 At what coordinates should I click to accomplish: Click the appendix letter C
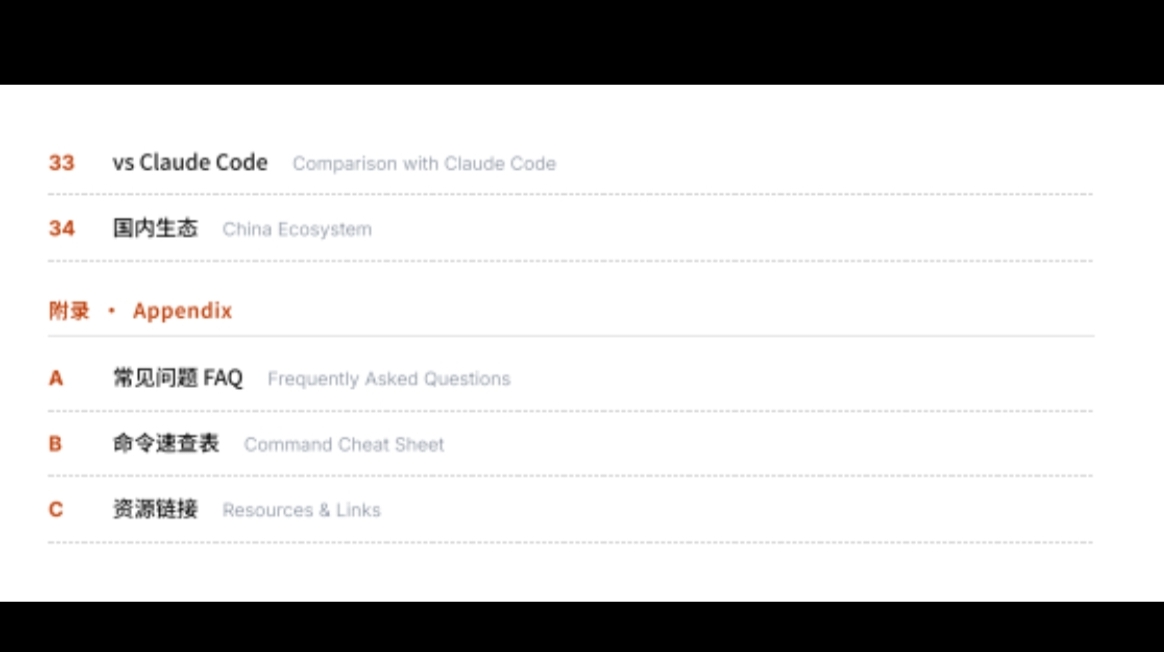point(56,510)
